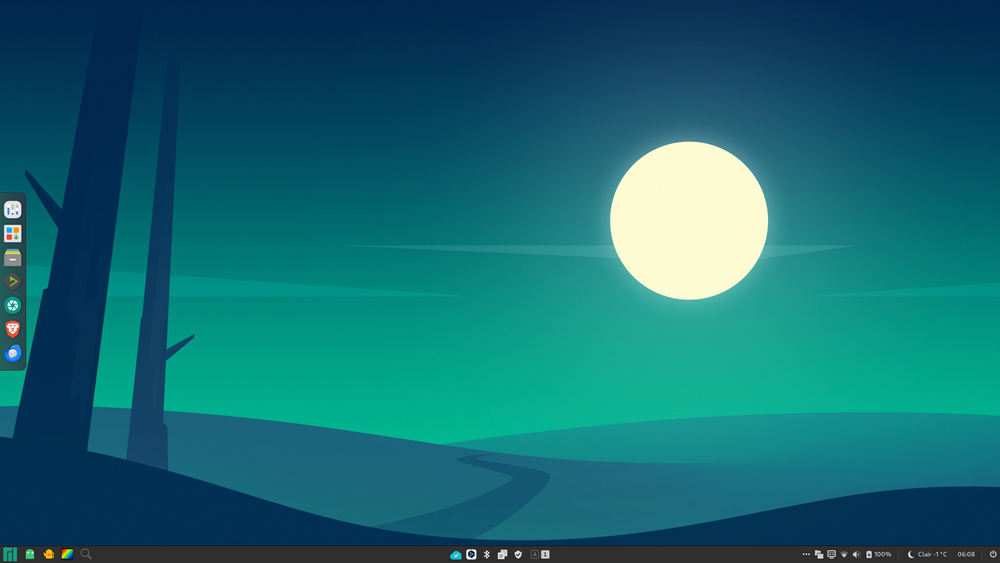This screenshot has width=1000, height=563.
Task: Open the Bluetooth tray icon
Action: pos(487,554)
